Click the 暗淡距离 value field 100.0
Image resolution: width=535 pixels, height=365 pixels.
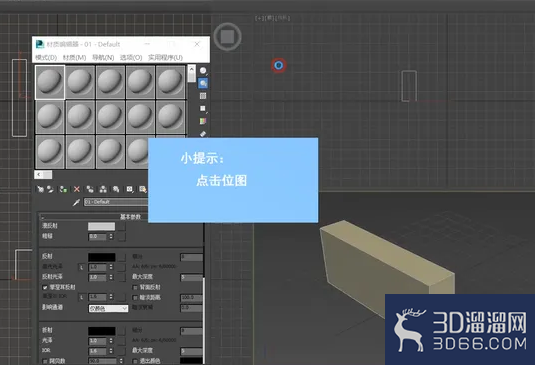(191, 298)
